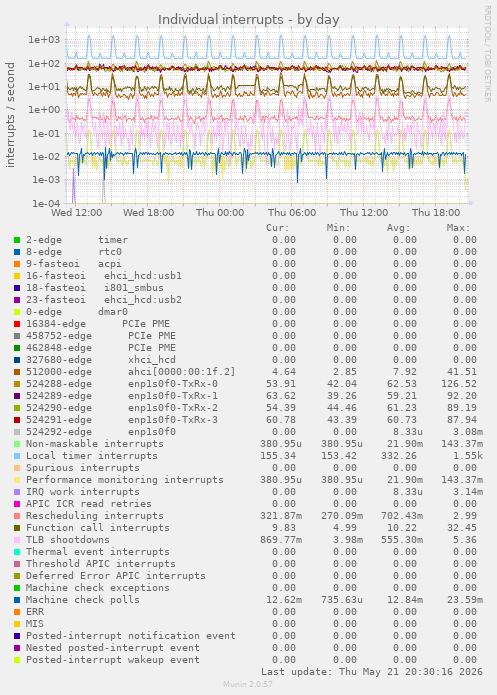Click the legend entry 16-fasteoi ehci_hcd:usb1
This screenshot has height=695, width=497.
tap(104, 276)
